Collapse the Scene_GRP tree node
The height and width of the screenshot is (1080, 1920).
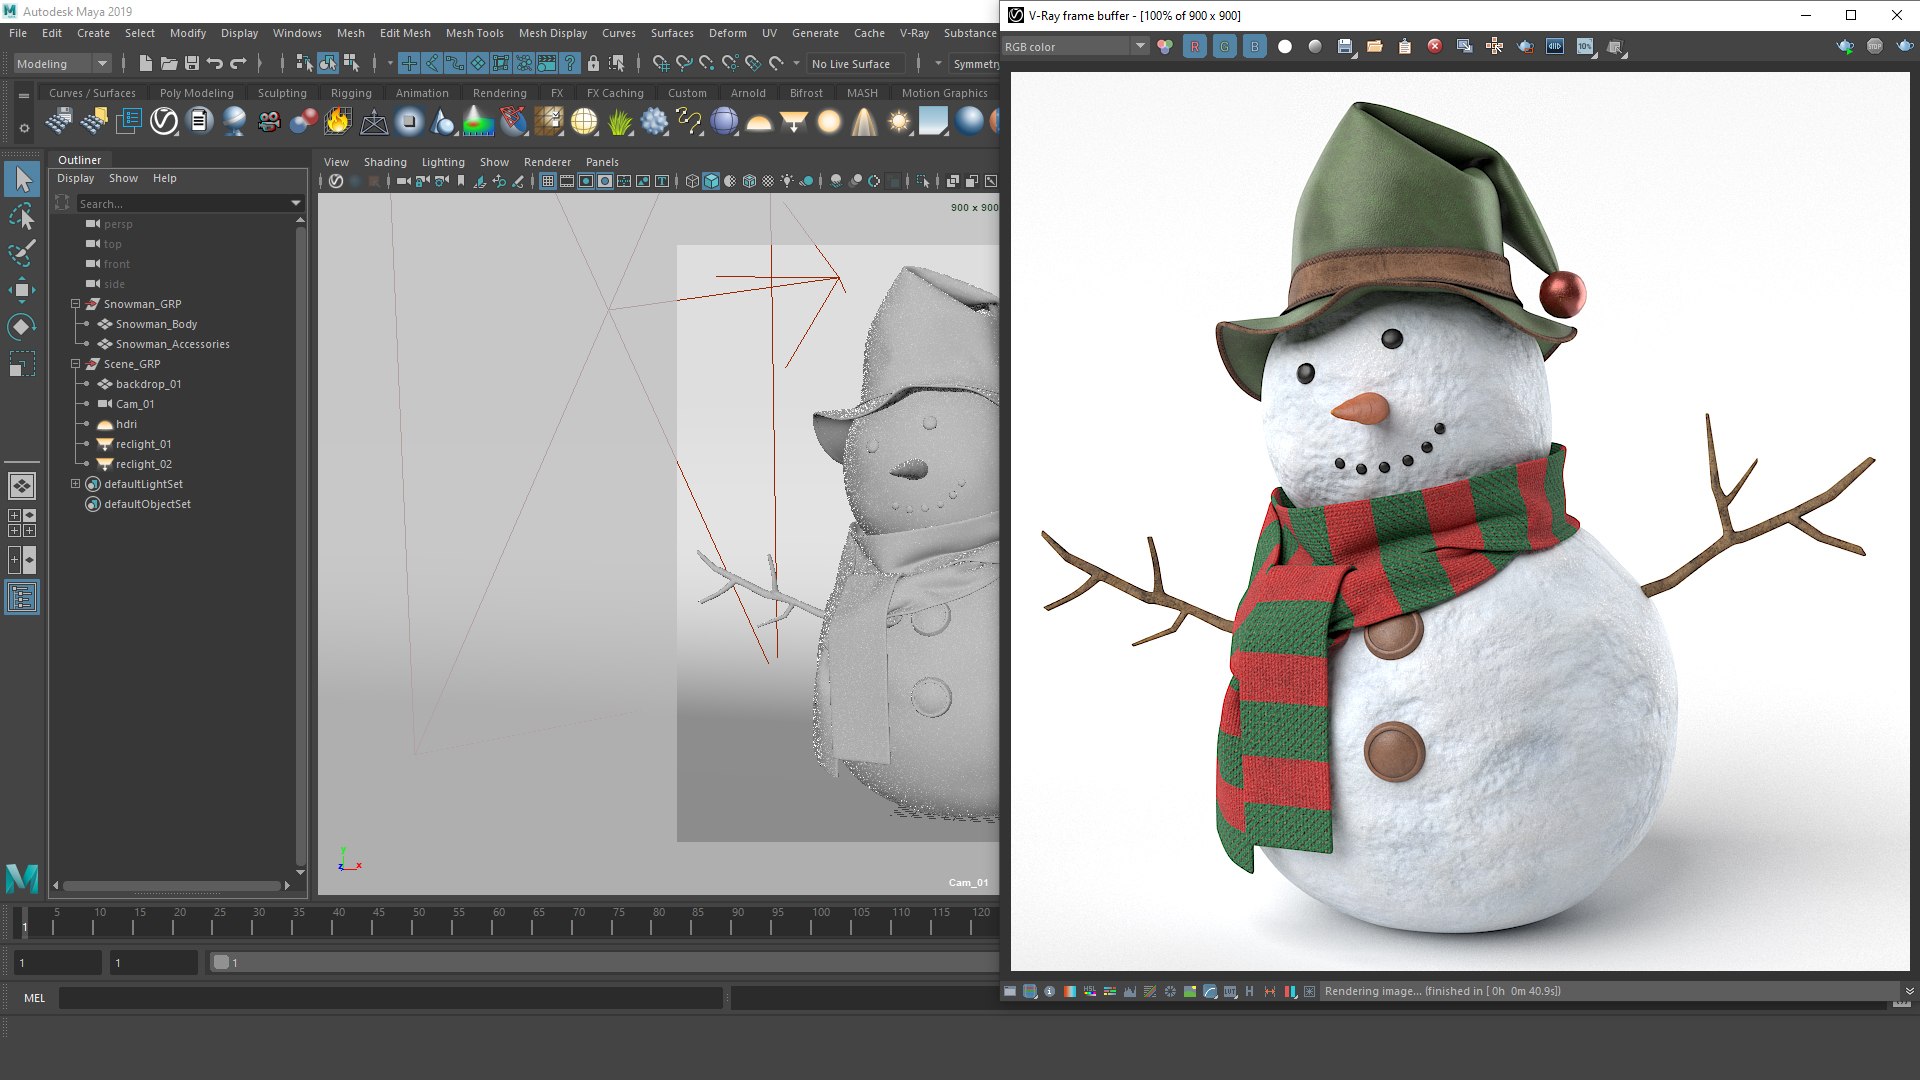click(x=75, y=364)
